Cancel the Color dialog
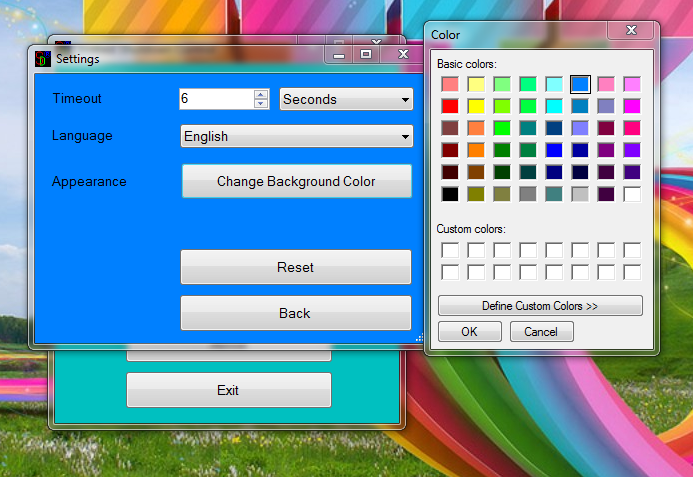Screen dimensions: 693x477 541,331
